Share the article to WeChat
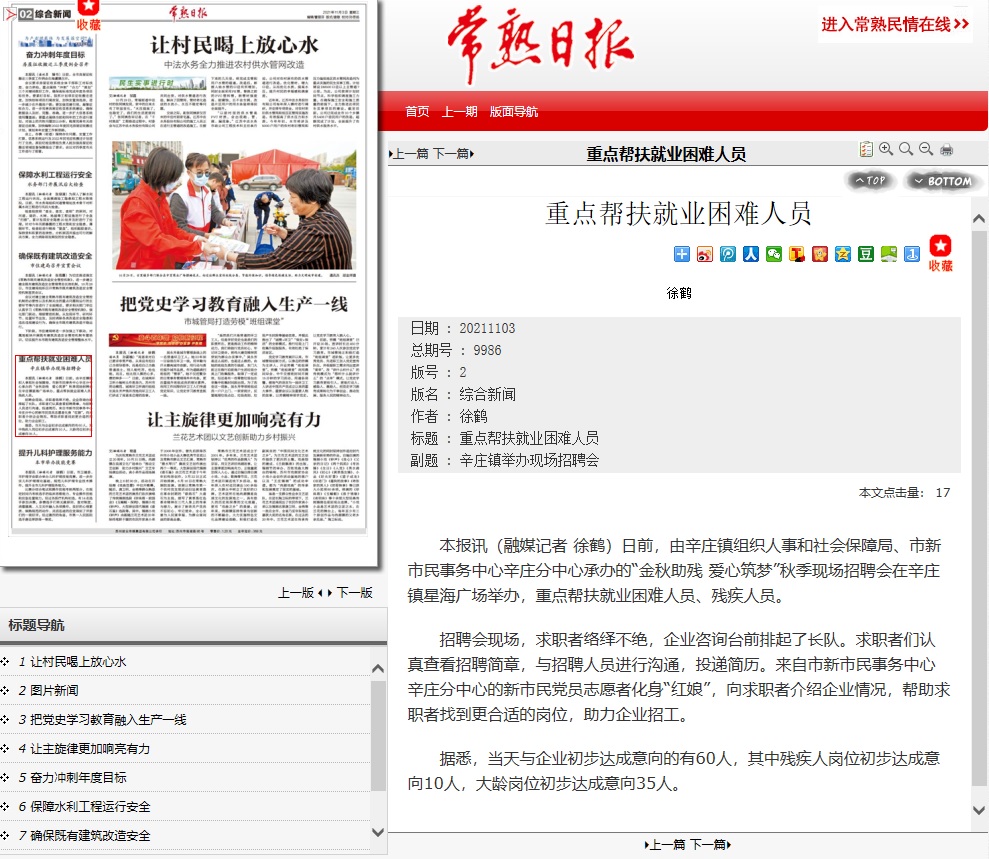This screenshot has width=989, height=859. coord(774,254)
